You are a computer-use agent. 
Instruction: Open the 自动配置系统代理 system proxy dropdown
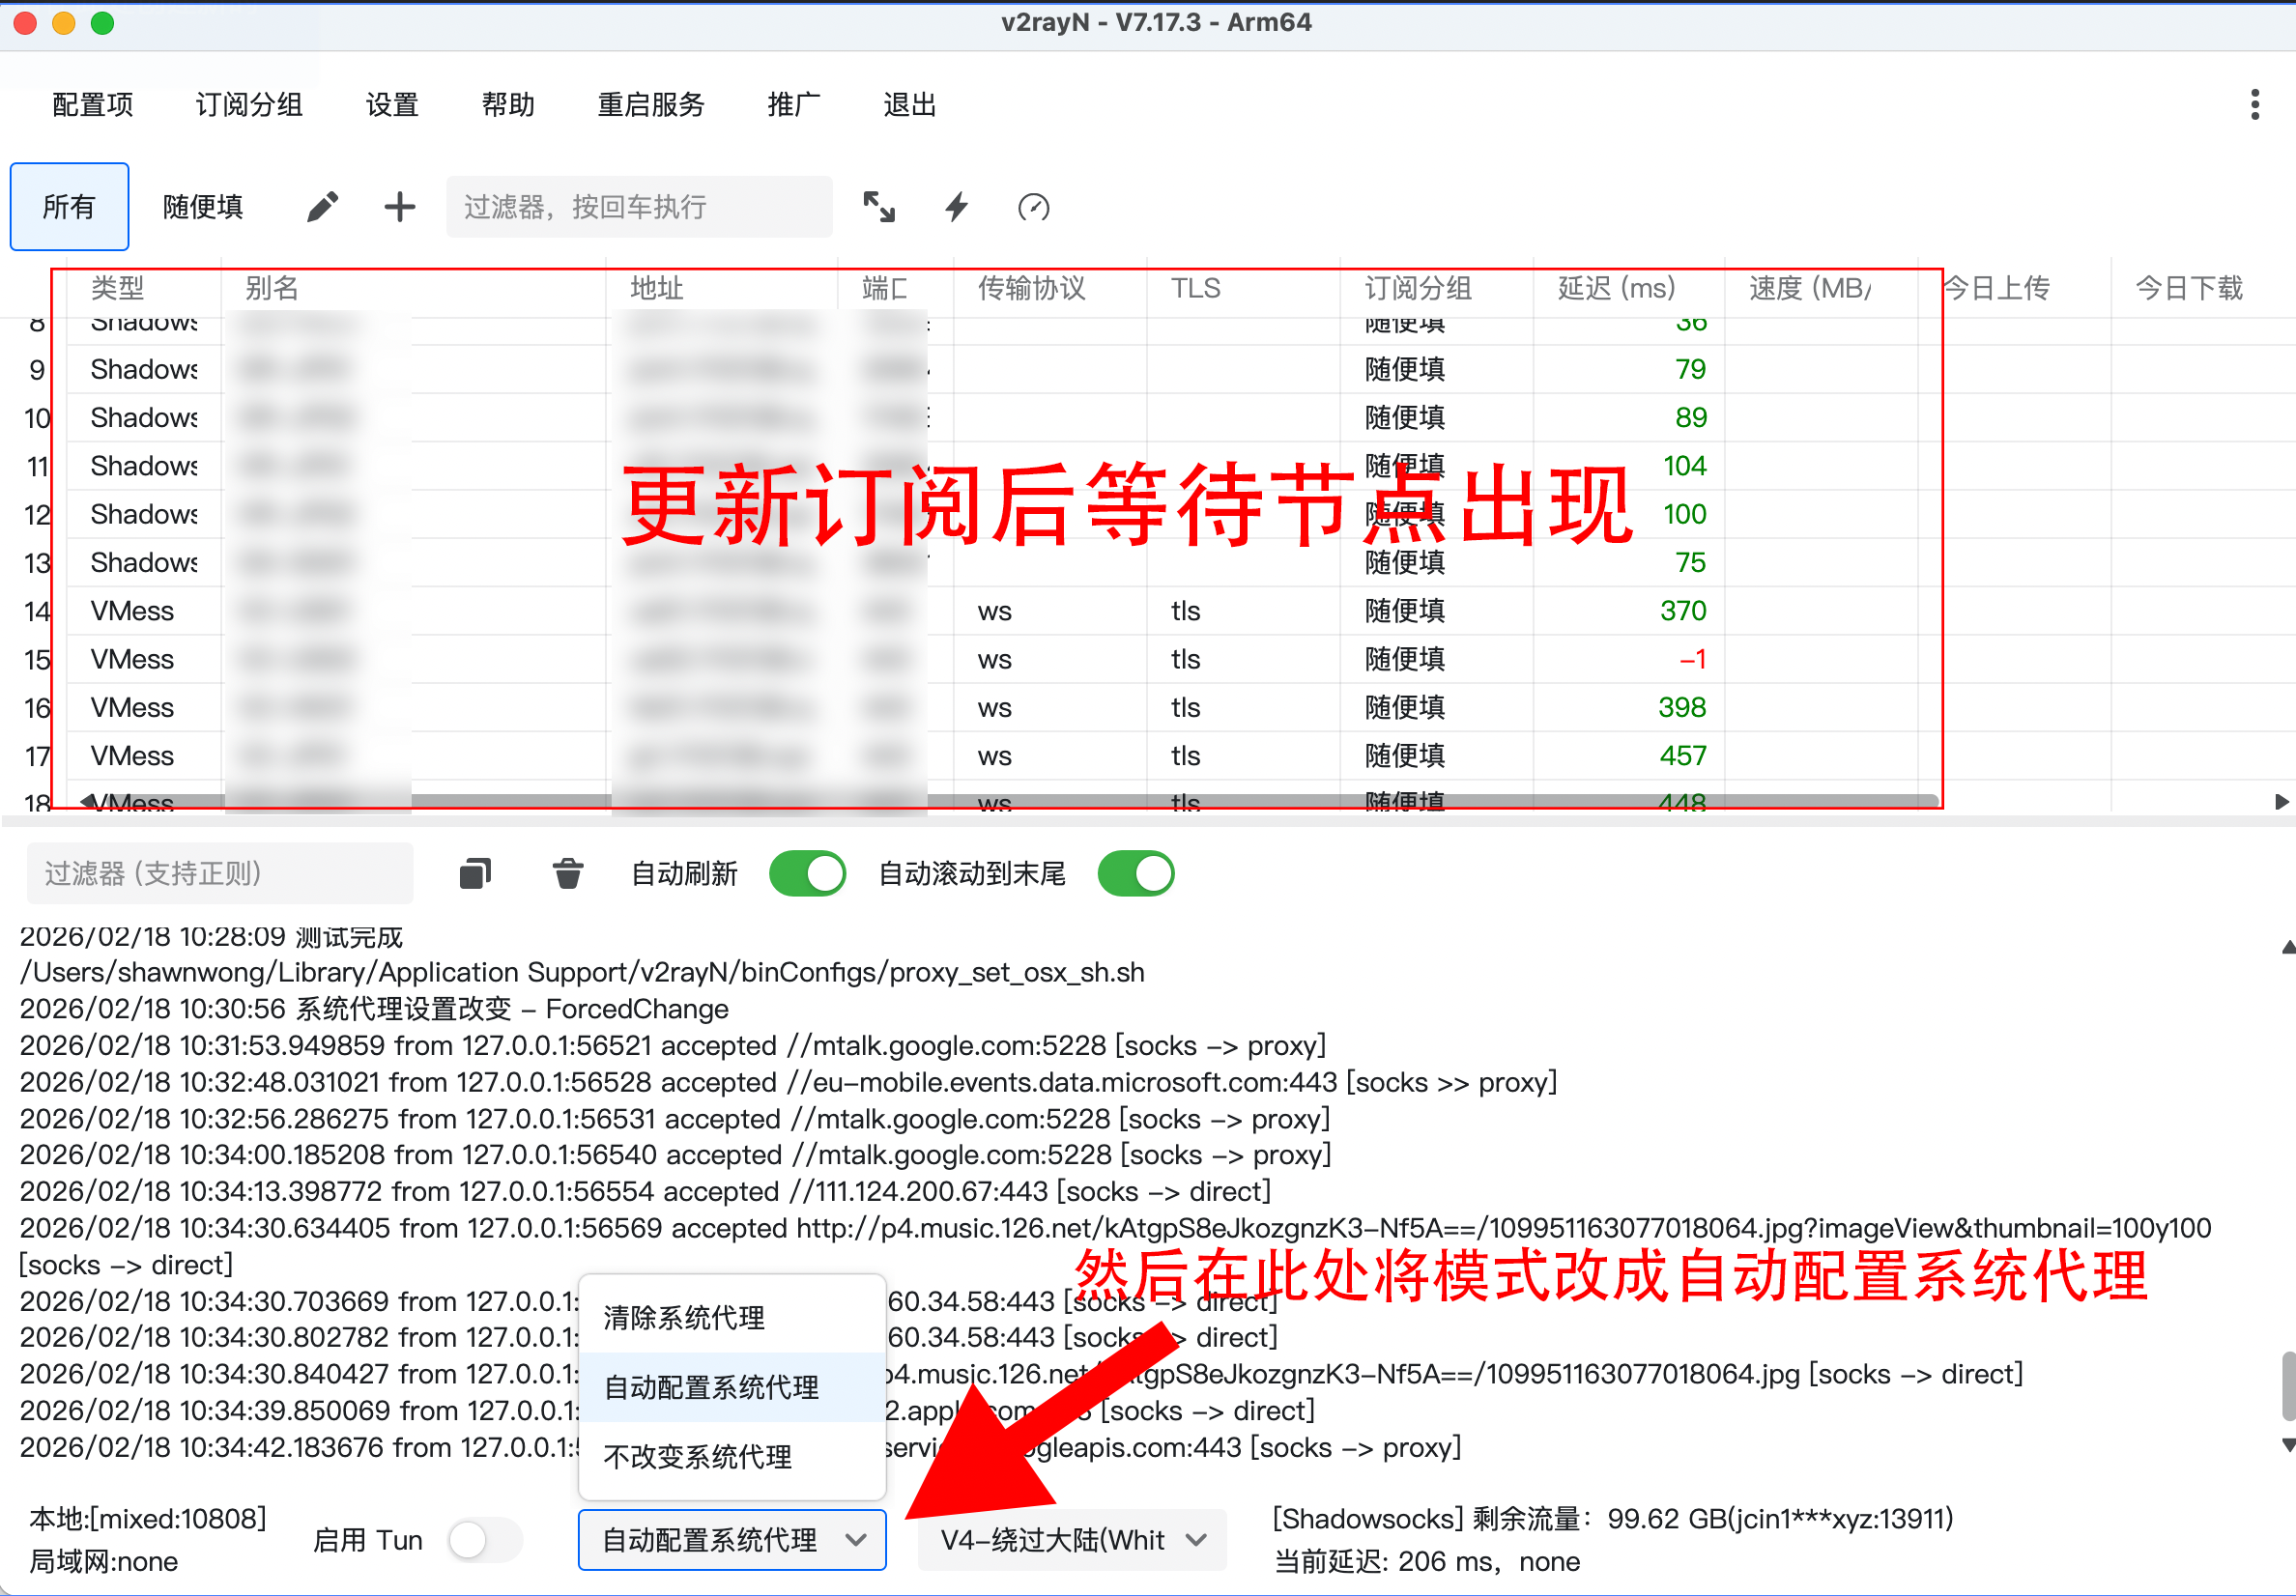[732, 1539]
